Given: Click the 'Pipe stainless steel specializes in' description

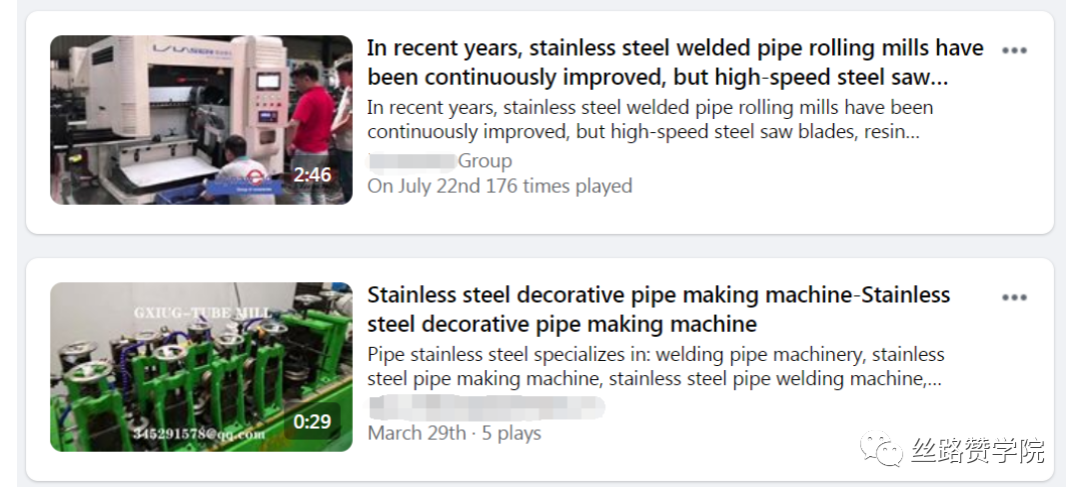Looking at the screenshot, I should click(655, 366).
